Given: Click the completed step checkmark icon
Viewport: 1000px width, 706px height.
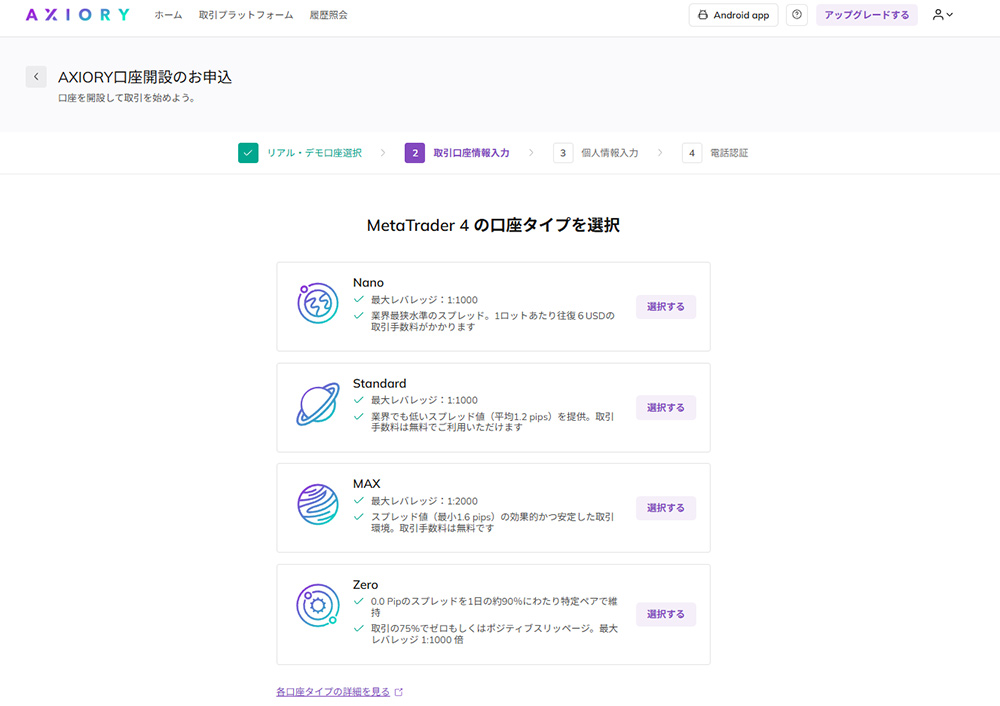Looking at the screenshot, I should (248, 153).
